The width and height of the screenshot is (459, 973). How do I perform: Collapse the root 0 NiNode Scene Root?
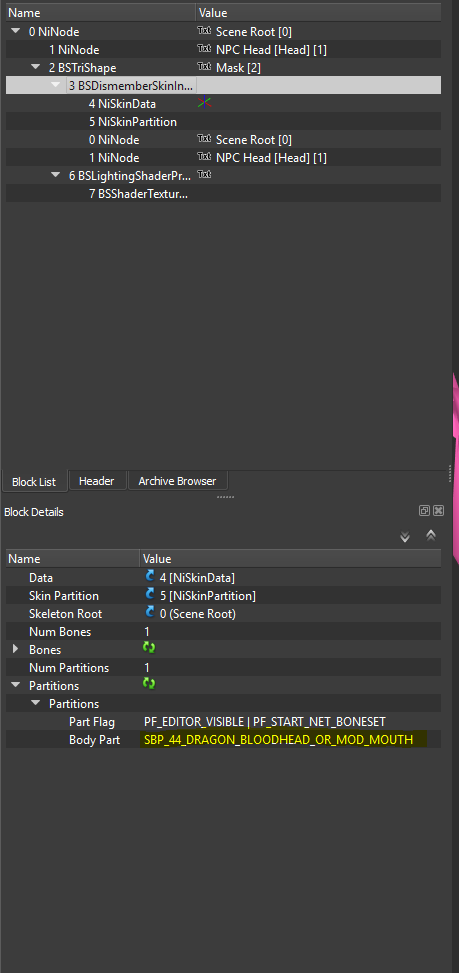pos(15,32)
